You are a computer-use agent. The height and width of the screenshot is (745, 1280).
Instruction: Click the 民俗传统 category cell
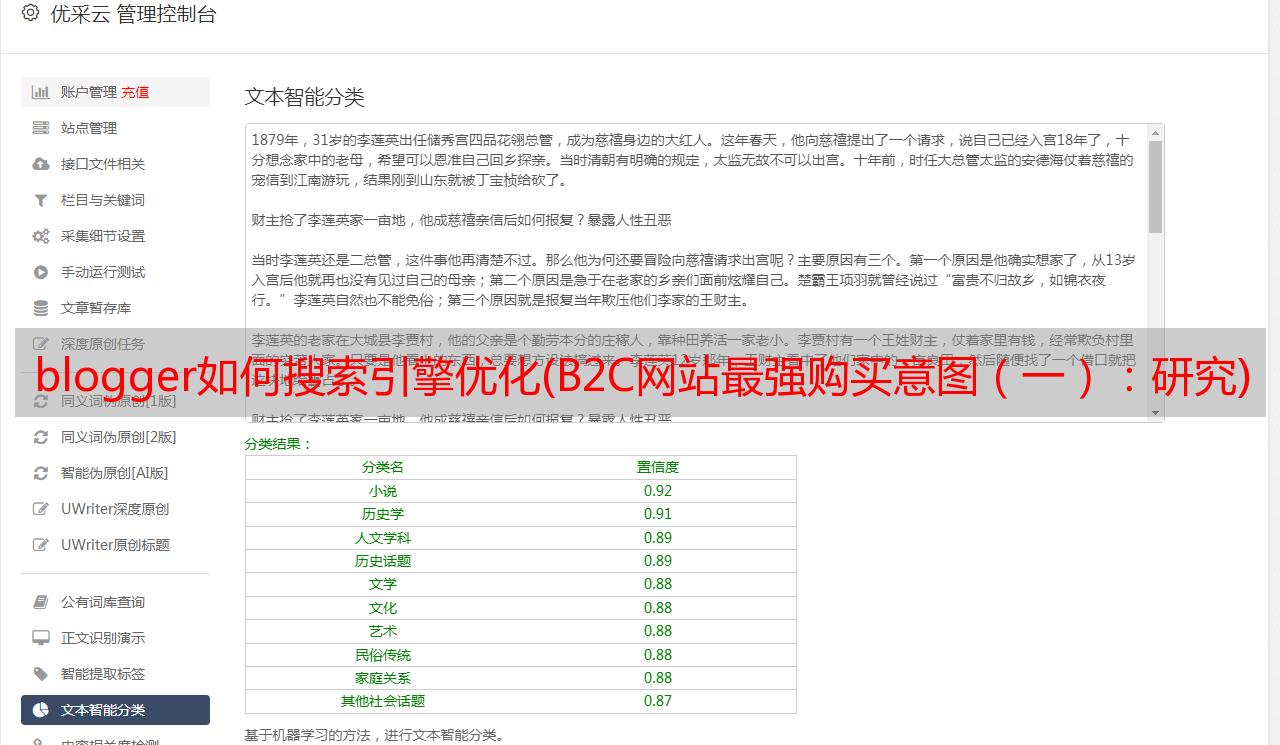click(383, 655)
